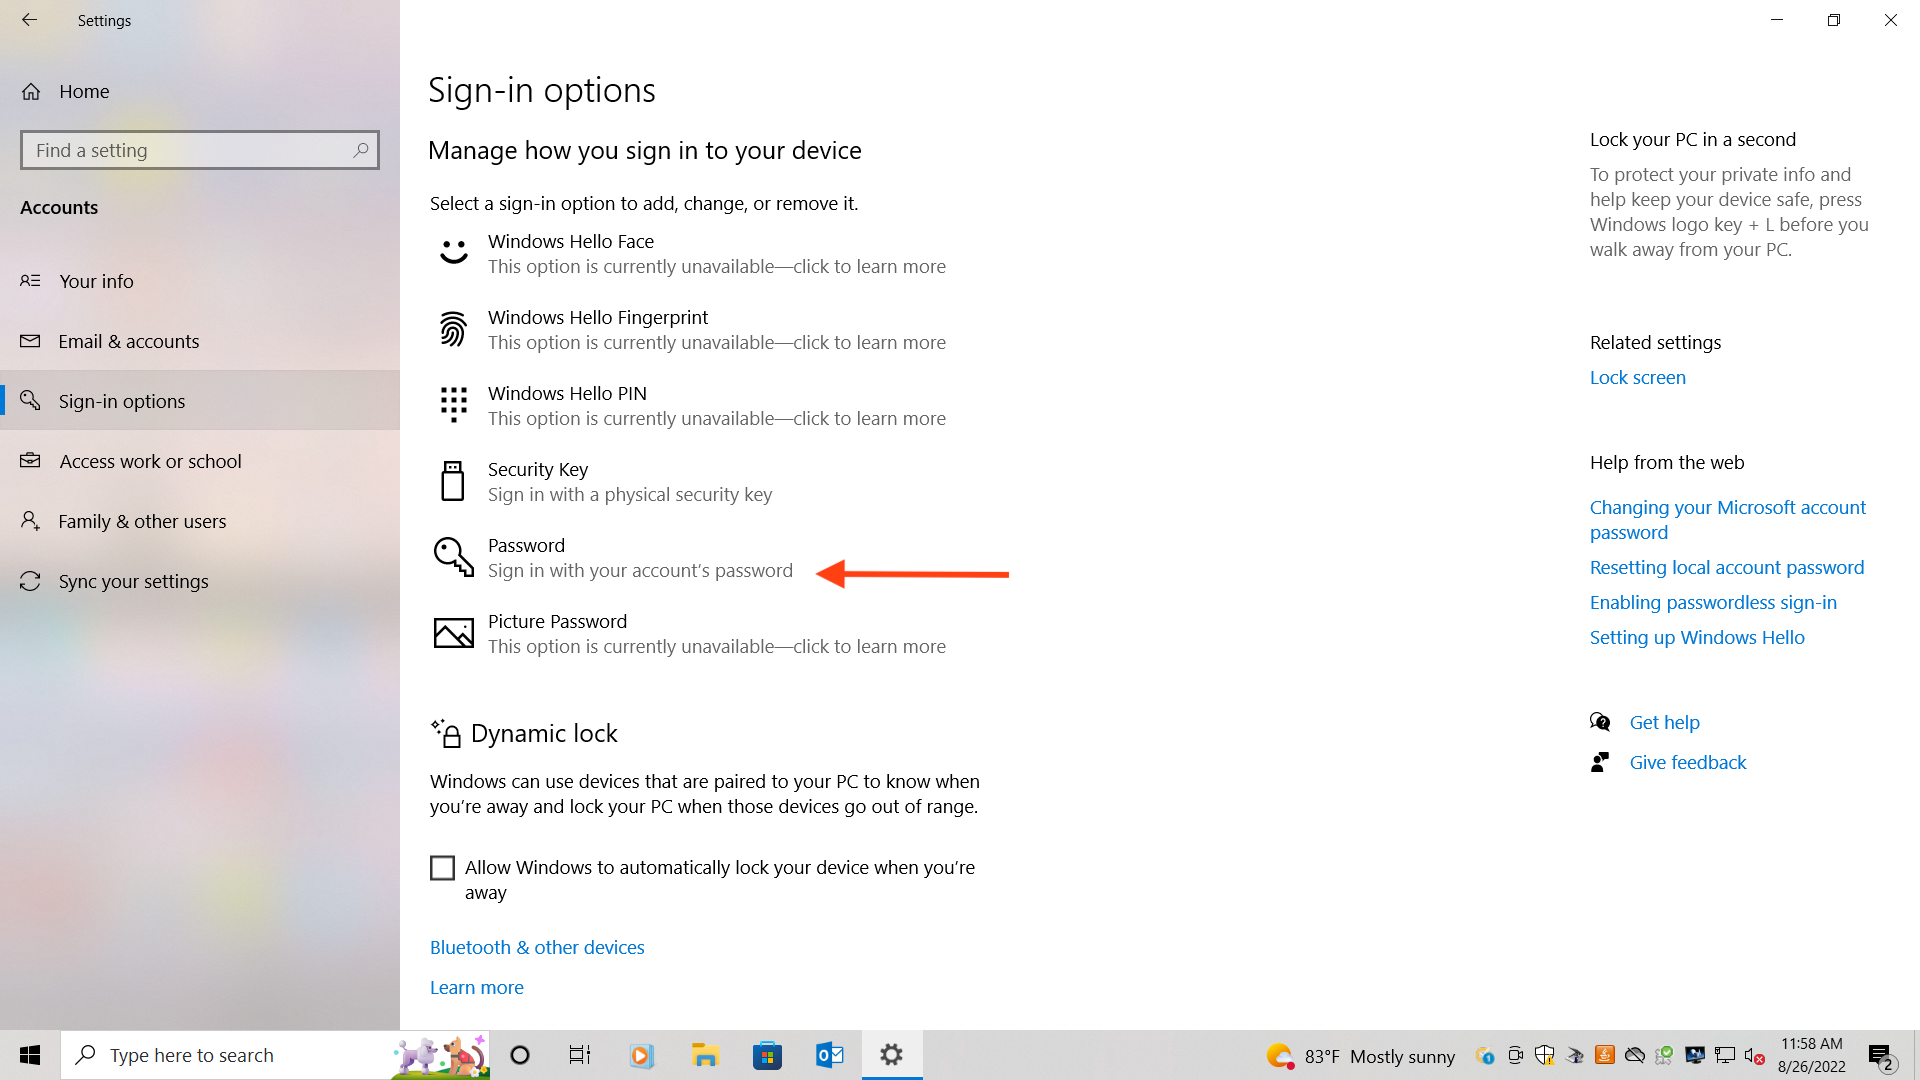Open the weather widget showing 83°F
Image resolution: width=1920 pixels, height=1080 pixels.
[x=1360, y=1056]
